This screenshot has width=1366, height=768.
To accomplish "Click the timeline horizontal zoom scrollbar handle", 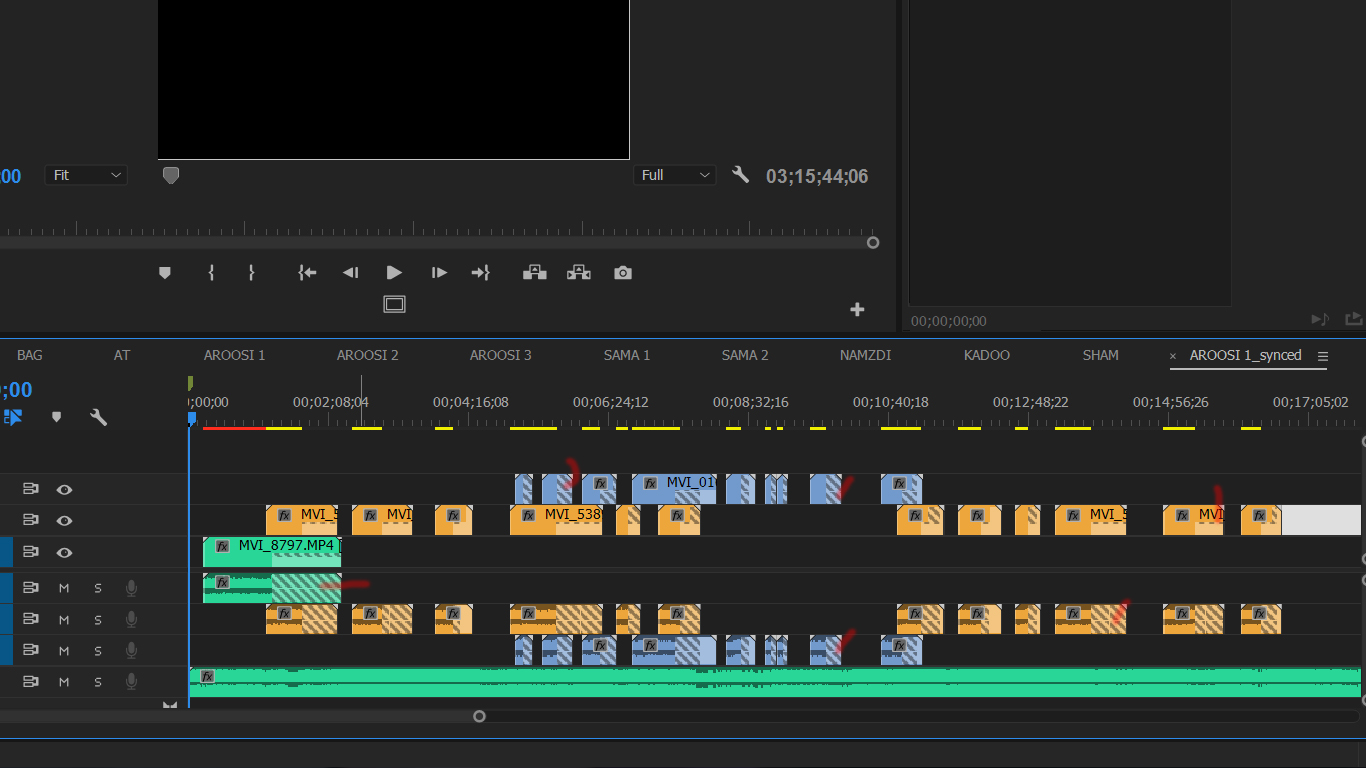I will 479,716.
